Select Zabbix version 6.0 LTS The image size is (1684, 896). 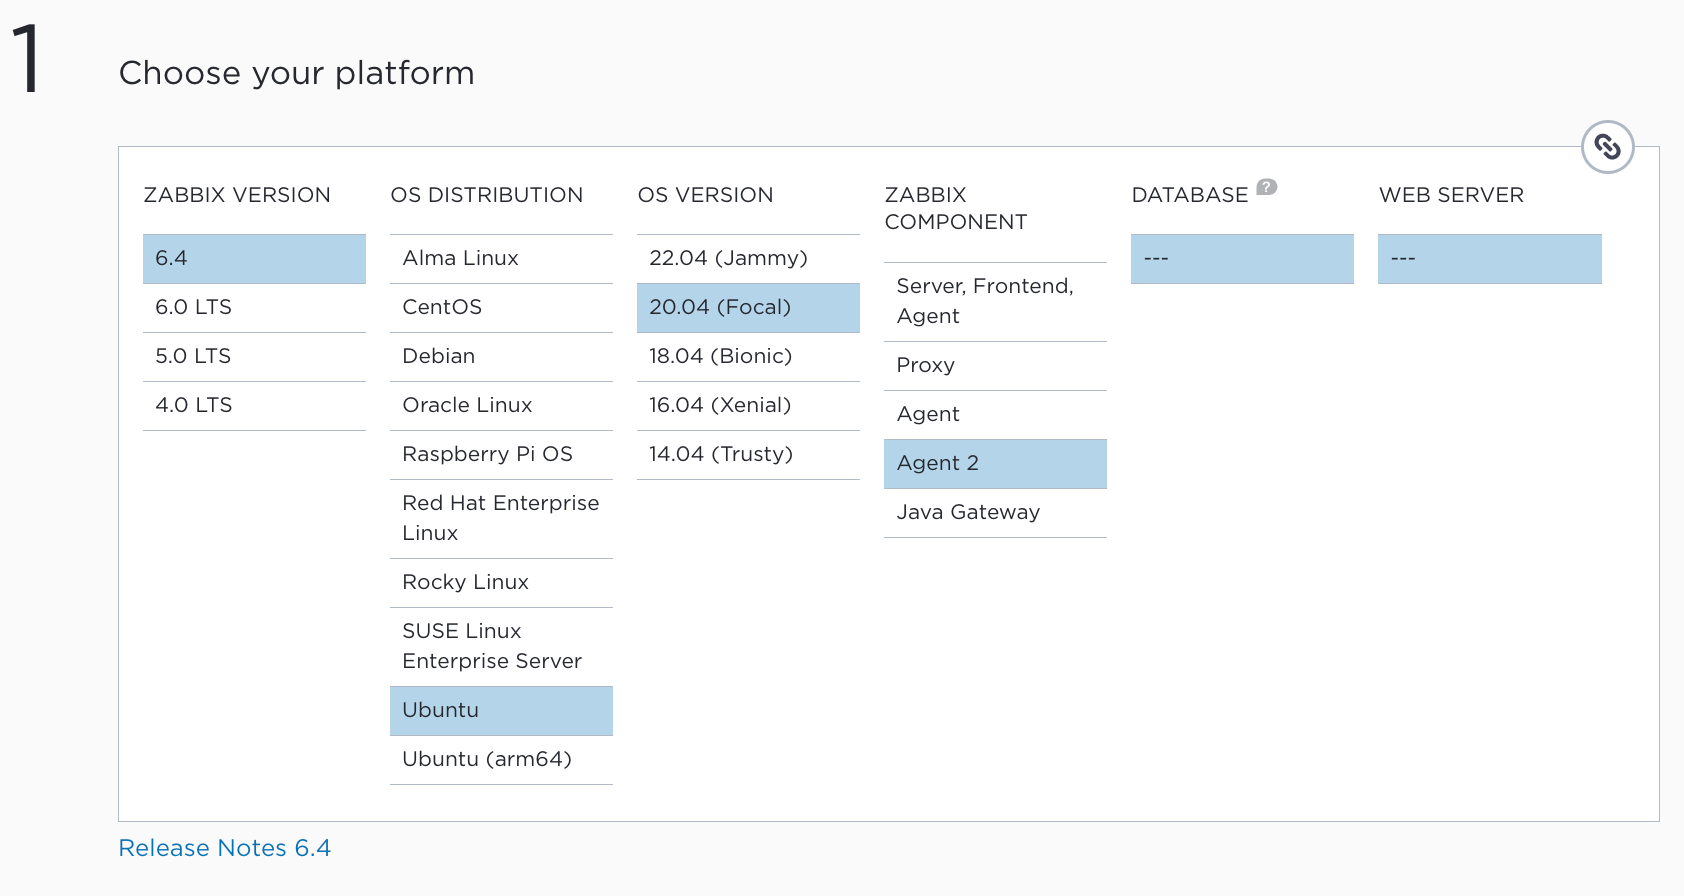coord(254,307)
